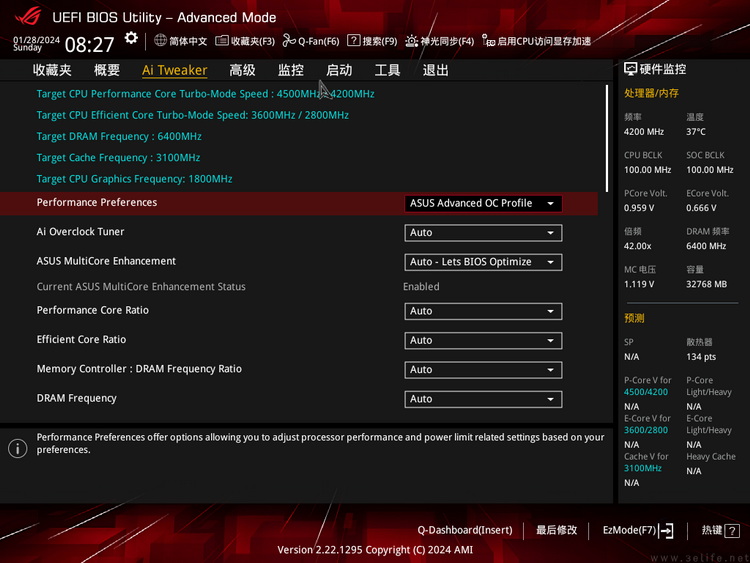Screen dimensions: 750x563
Task: Click 最后修改 button
Action: tap(556, 530)
